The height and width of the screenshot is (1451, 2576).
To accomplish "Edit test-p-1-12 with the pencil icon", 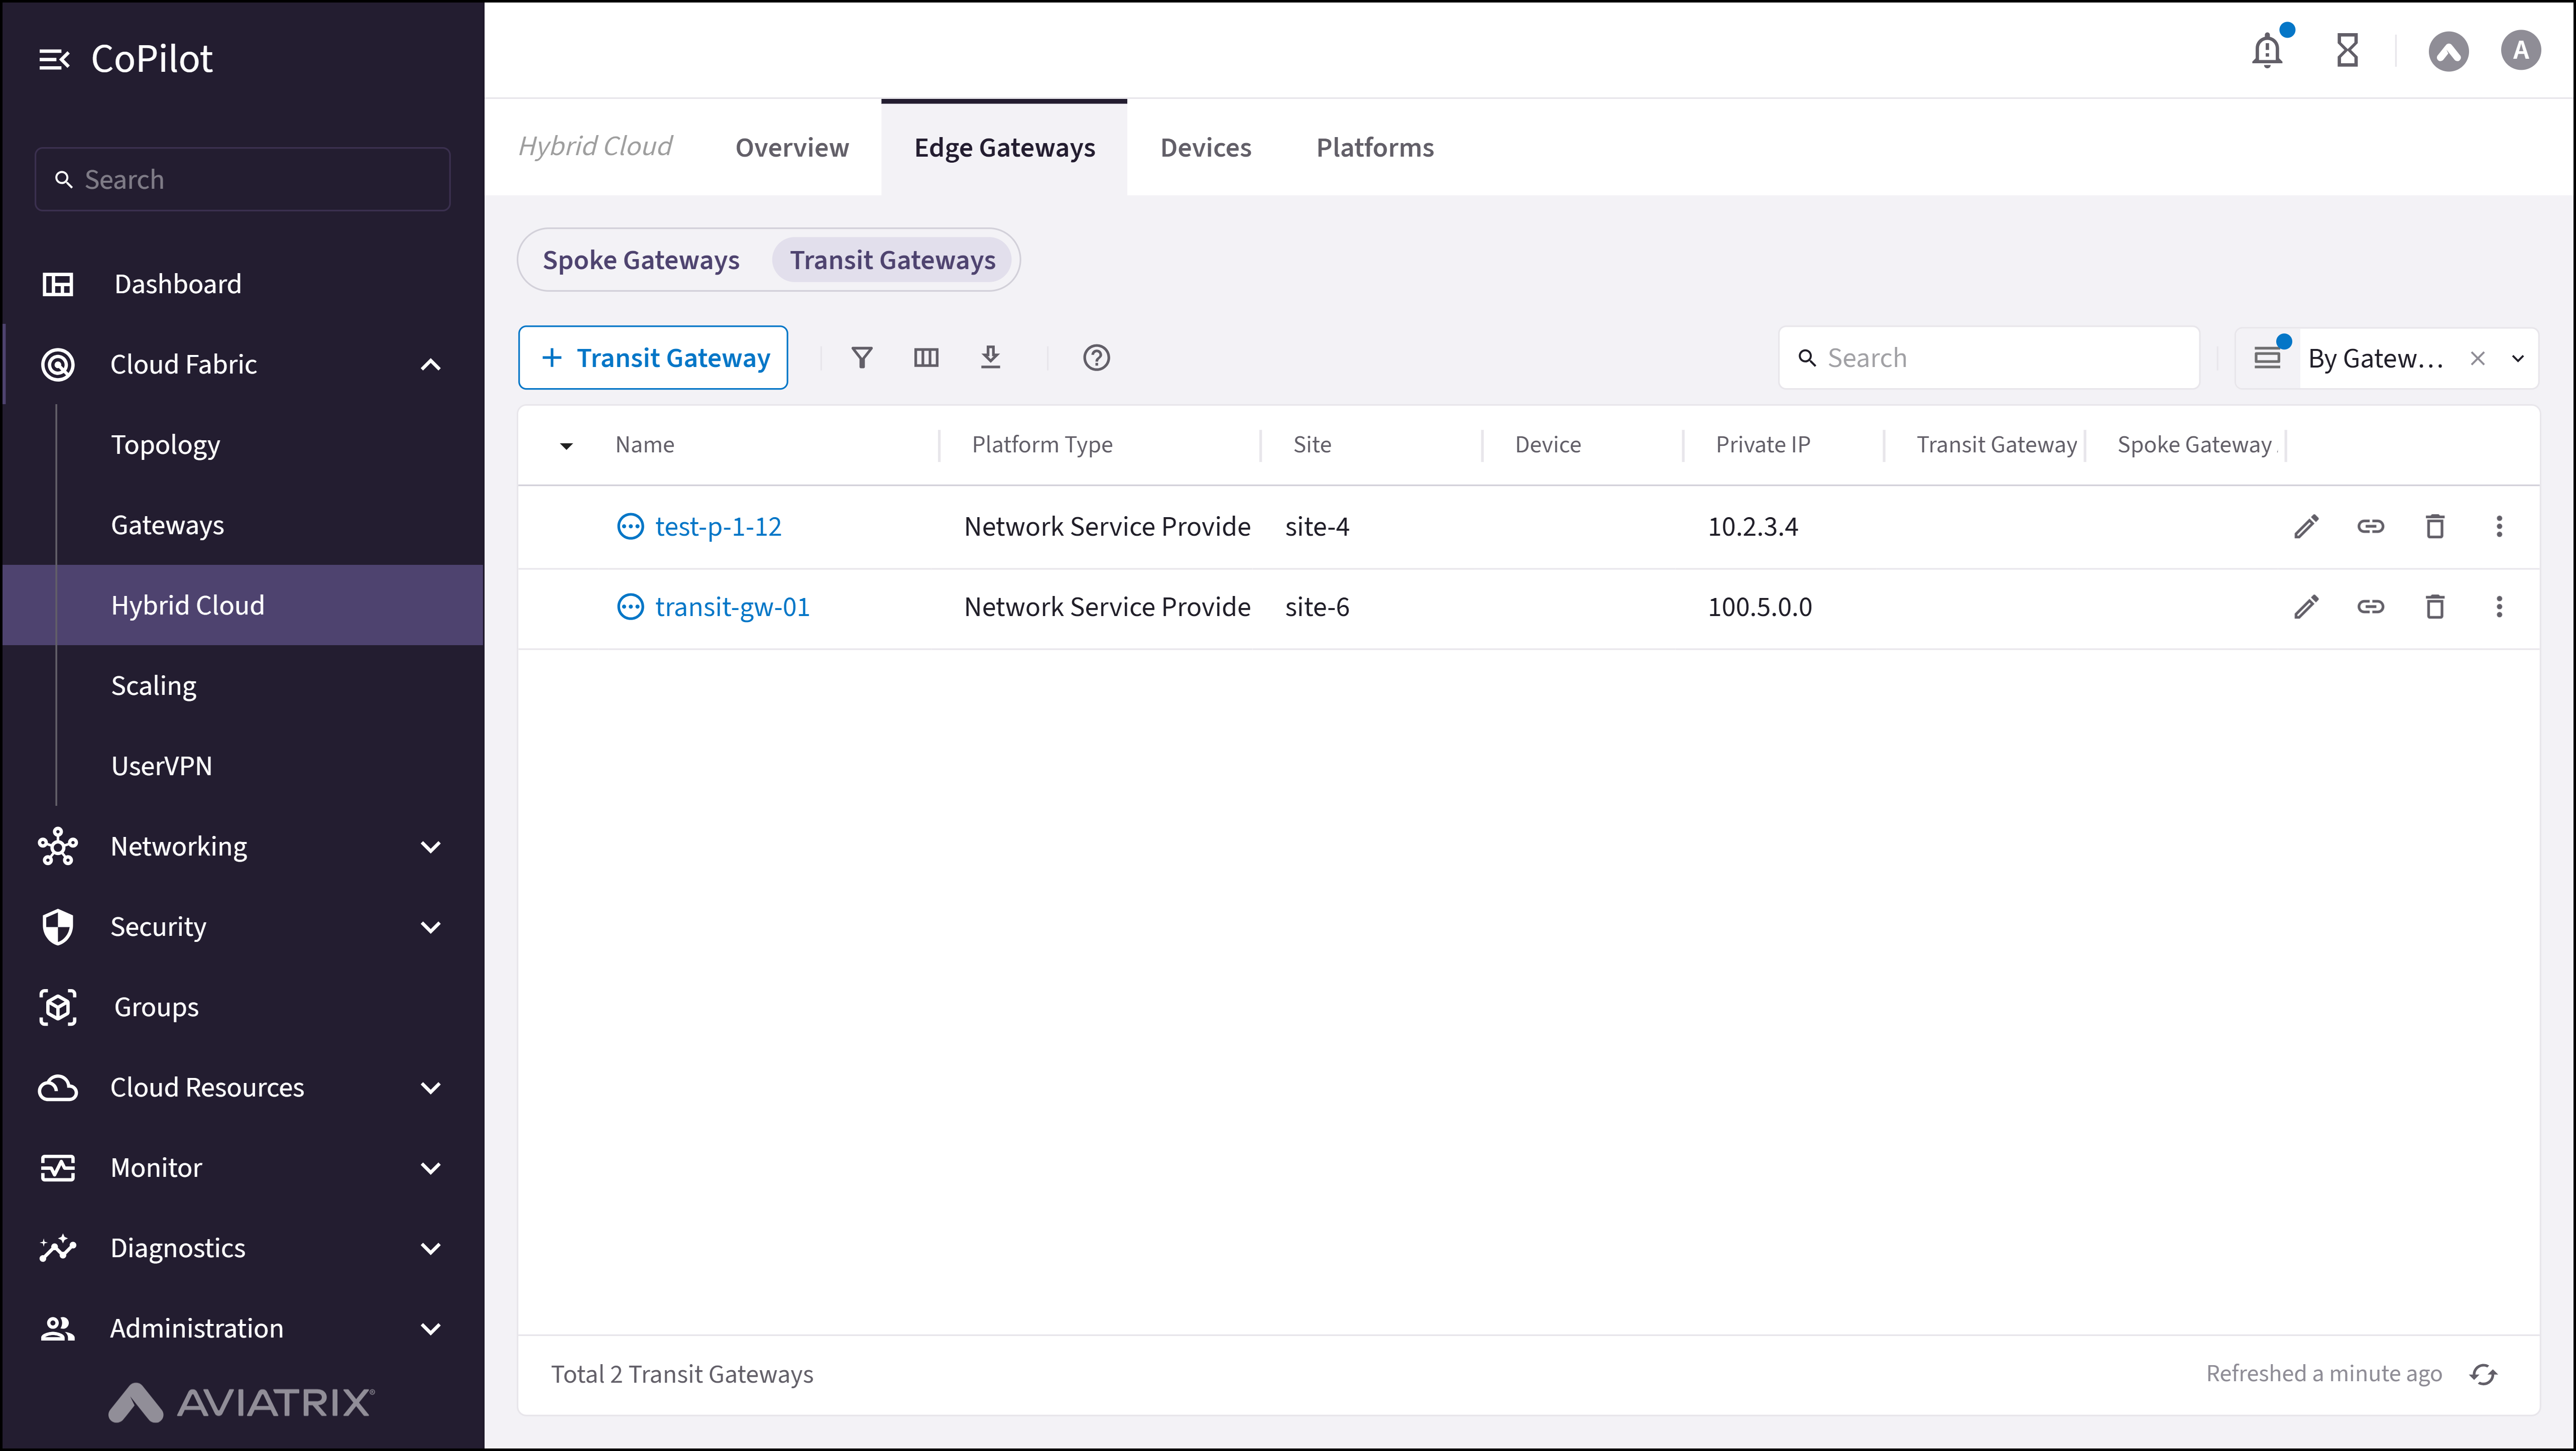I will [2306, 526].
